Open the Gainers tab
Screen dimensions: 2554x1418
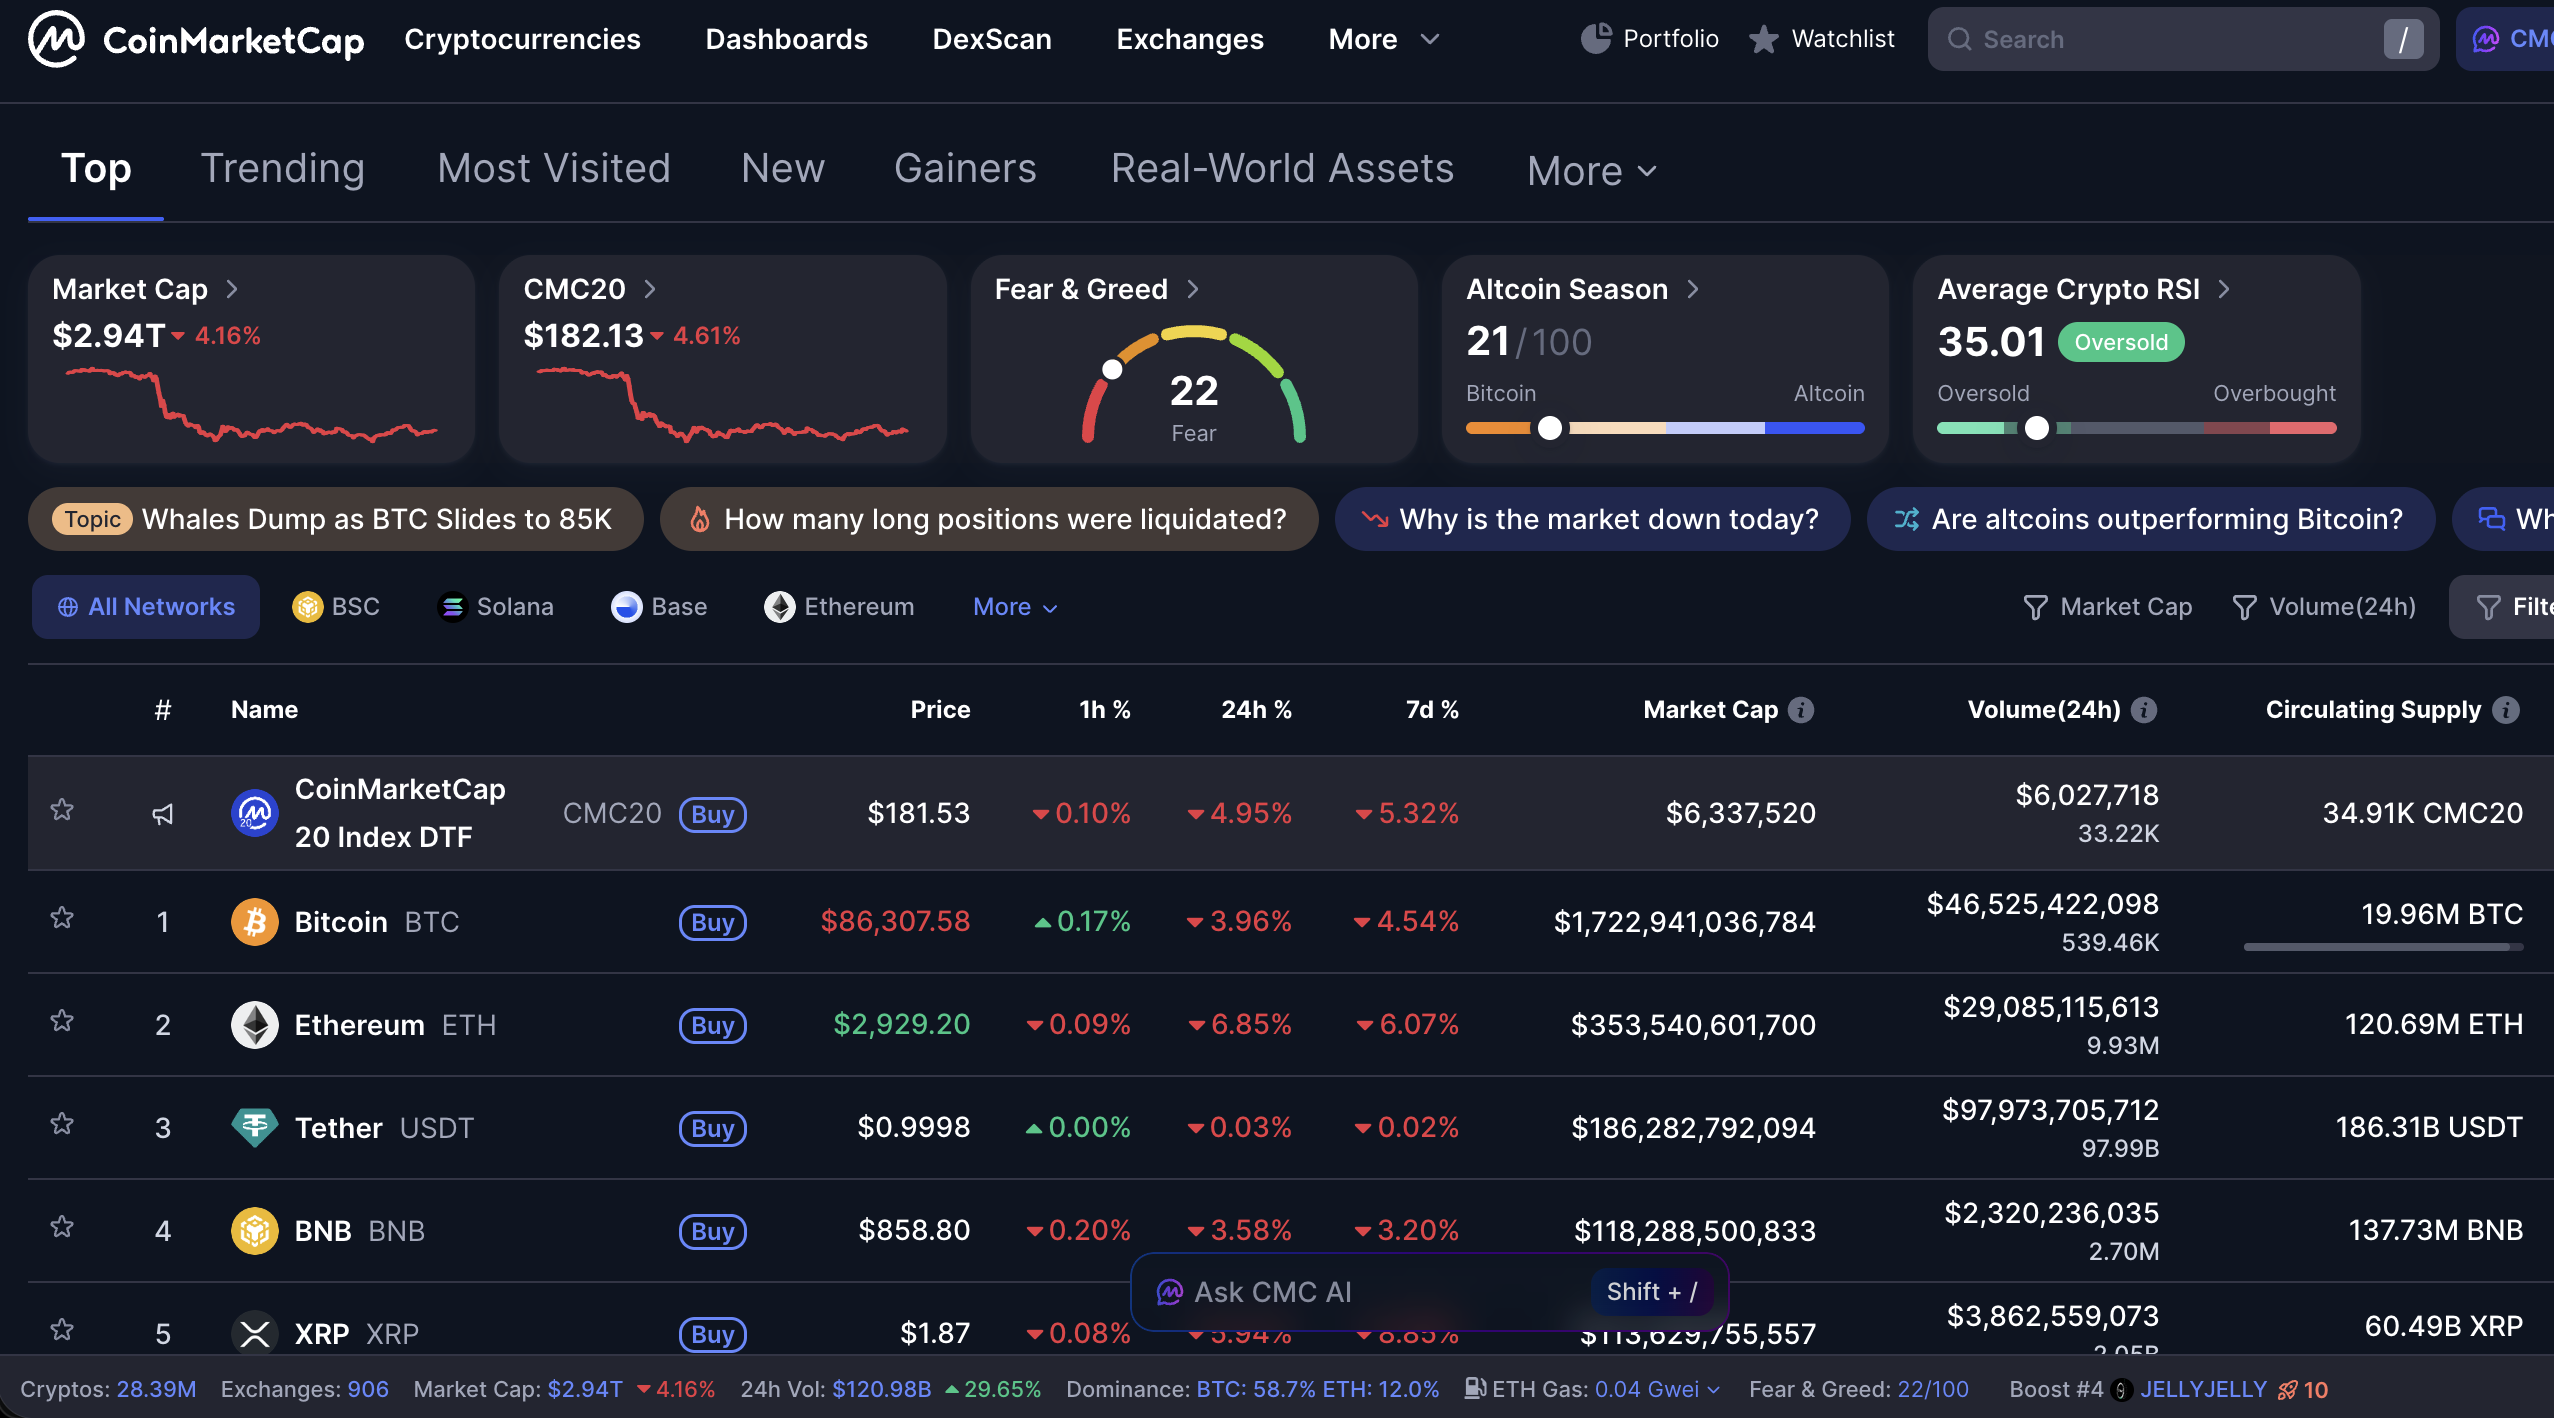point(964,168)
